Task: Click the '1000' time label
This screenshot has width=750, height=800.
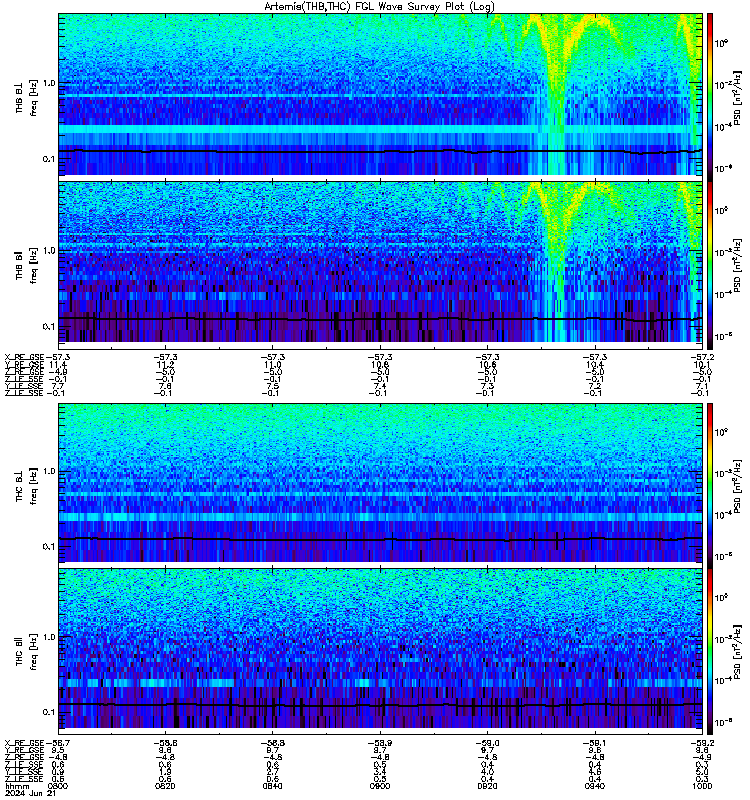Action: click(x=702, y=786)
